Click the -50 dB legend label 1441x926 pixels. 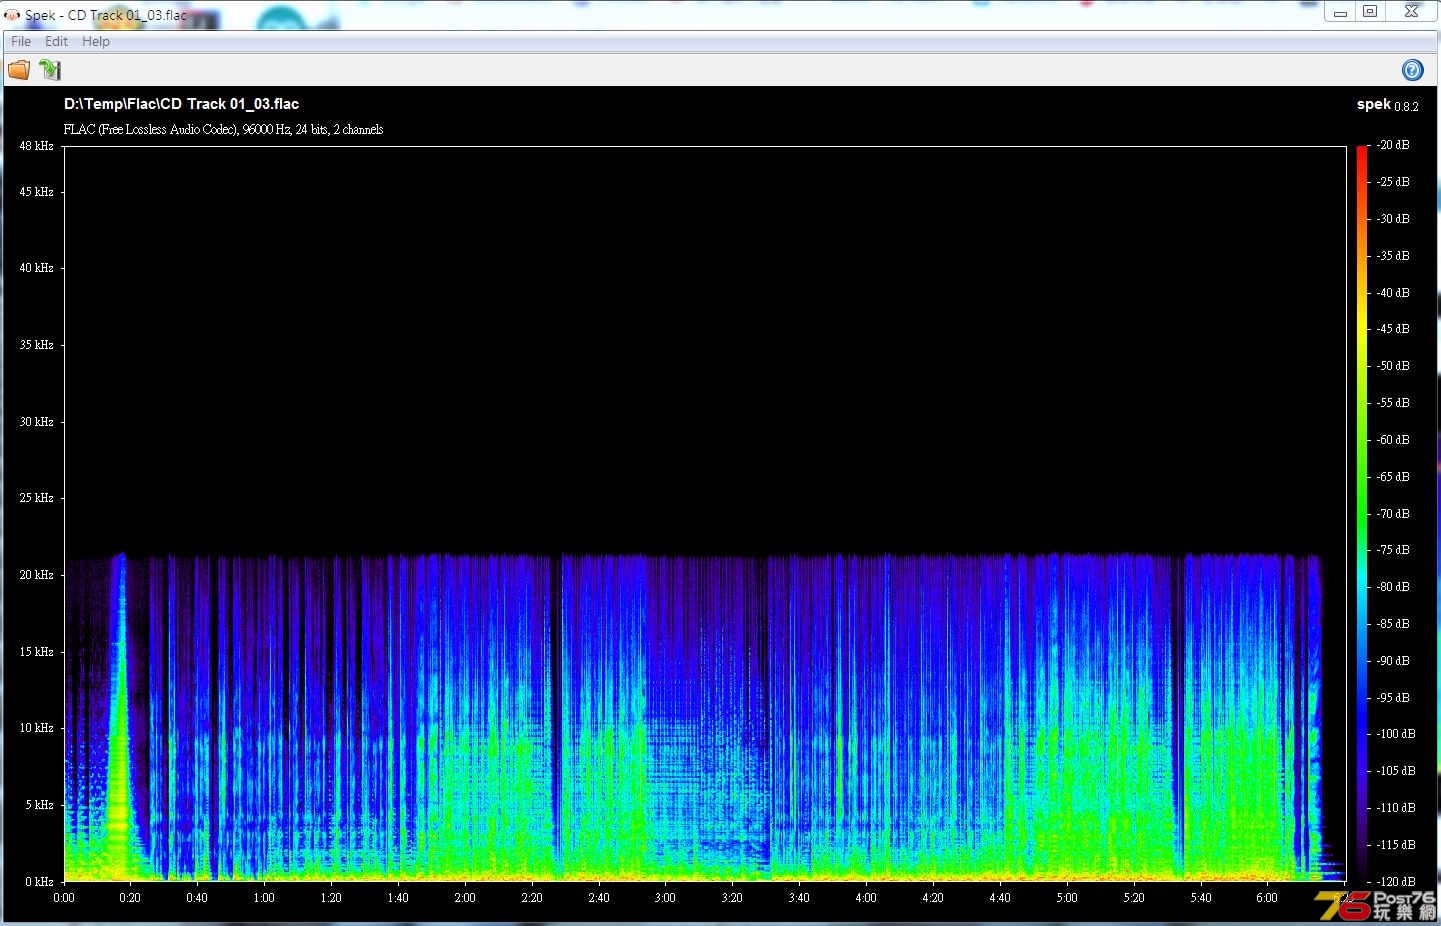(x=1393, y=366)
